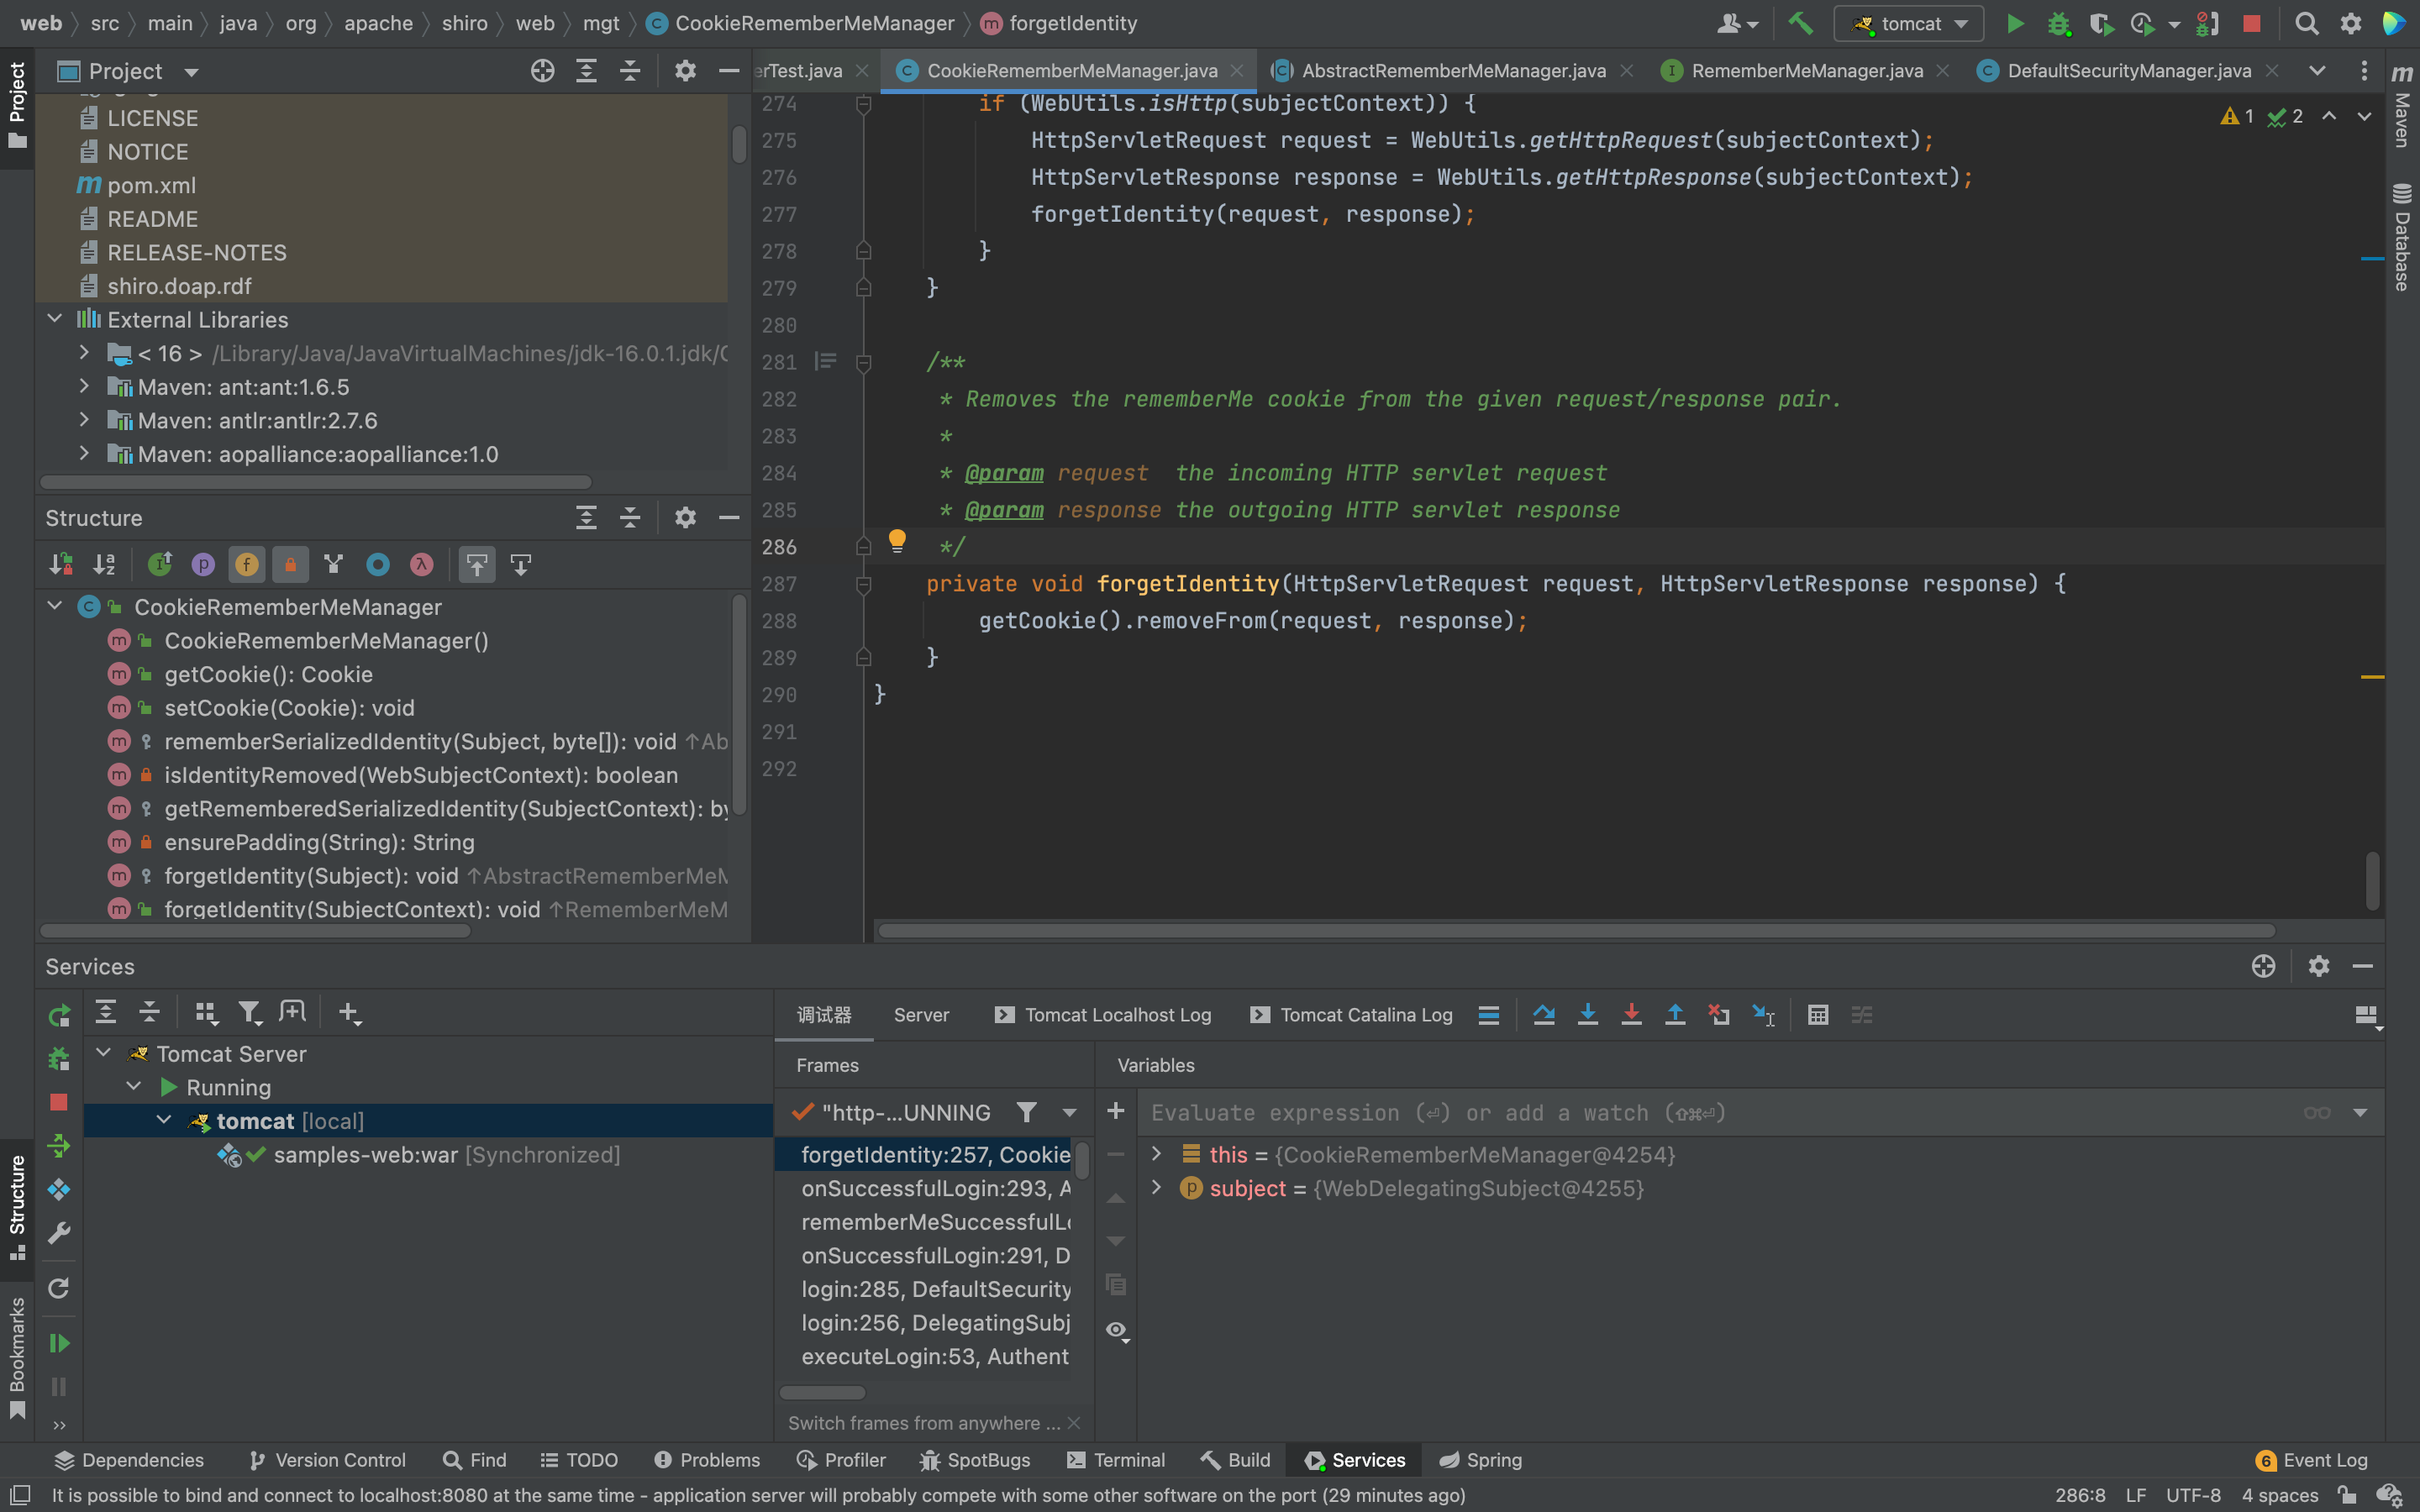Viewport: 2420px width, 1512px height.
Task: Expand Maven: ant:ant:1.6.5 library
Action: [x=84, y=386]
